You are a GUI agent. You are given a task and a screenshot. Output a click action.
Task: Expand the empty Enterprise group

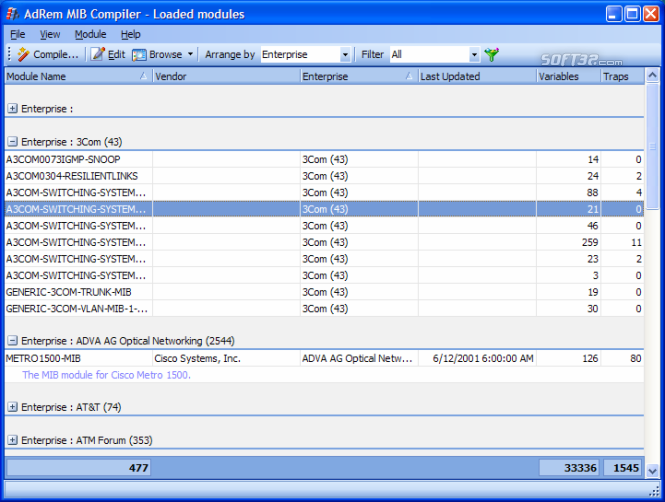(x=13, y=109)
